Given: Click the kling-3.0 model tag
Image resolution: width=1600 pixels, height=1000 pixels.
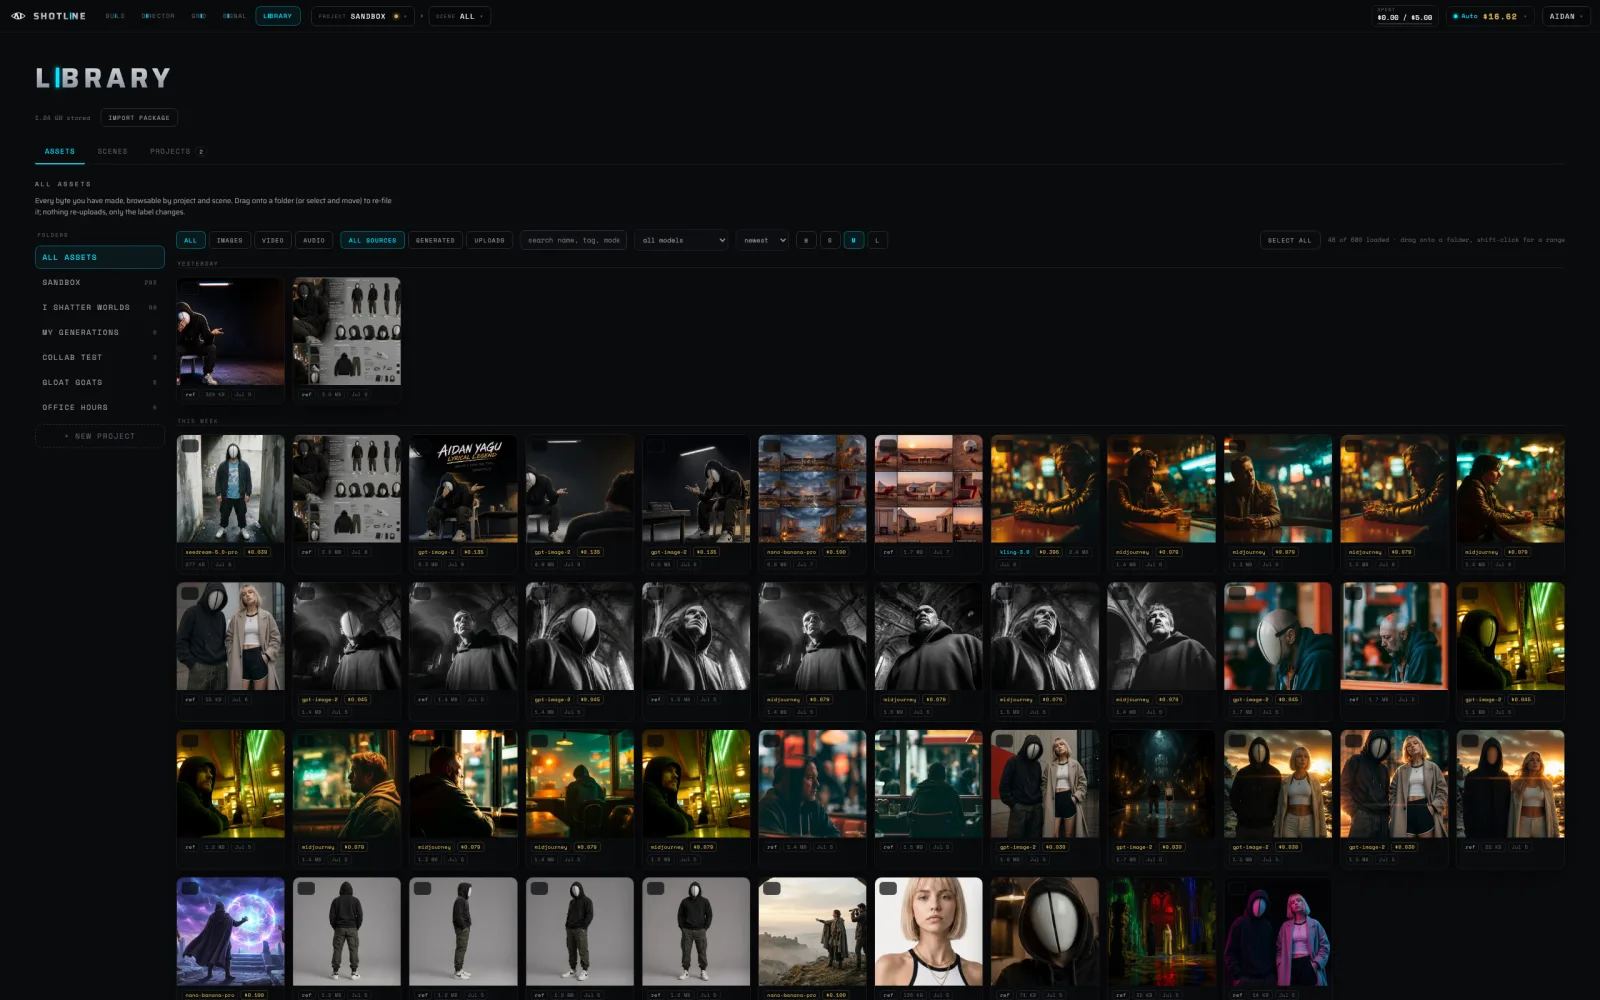Looking at the screenshot, I should 1014,552.
